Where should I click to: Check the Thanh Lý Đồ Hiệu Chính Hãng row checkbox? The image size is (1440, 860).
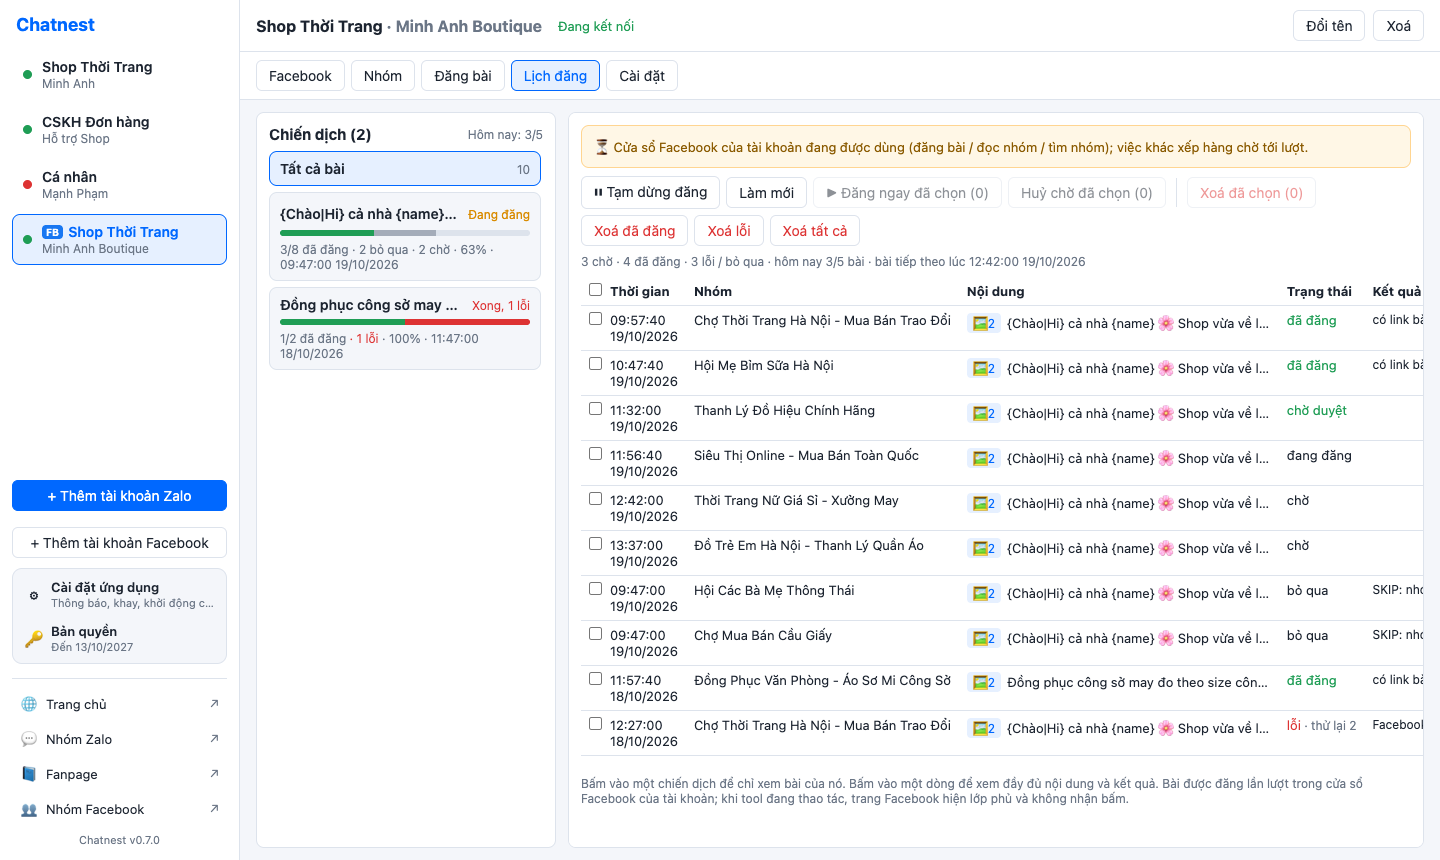tap(596, 409)
